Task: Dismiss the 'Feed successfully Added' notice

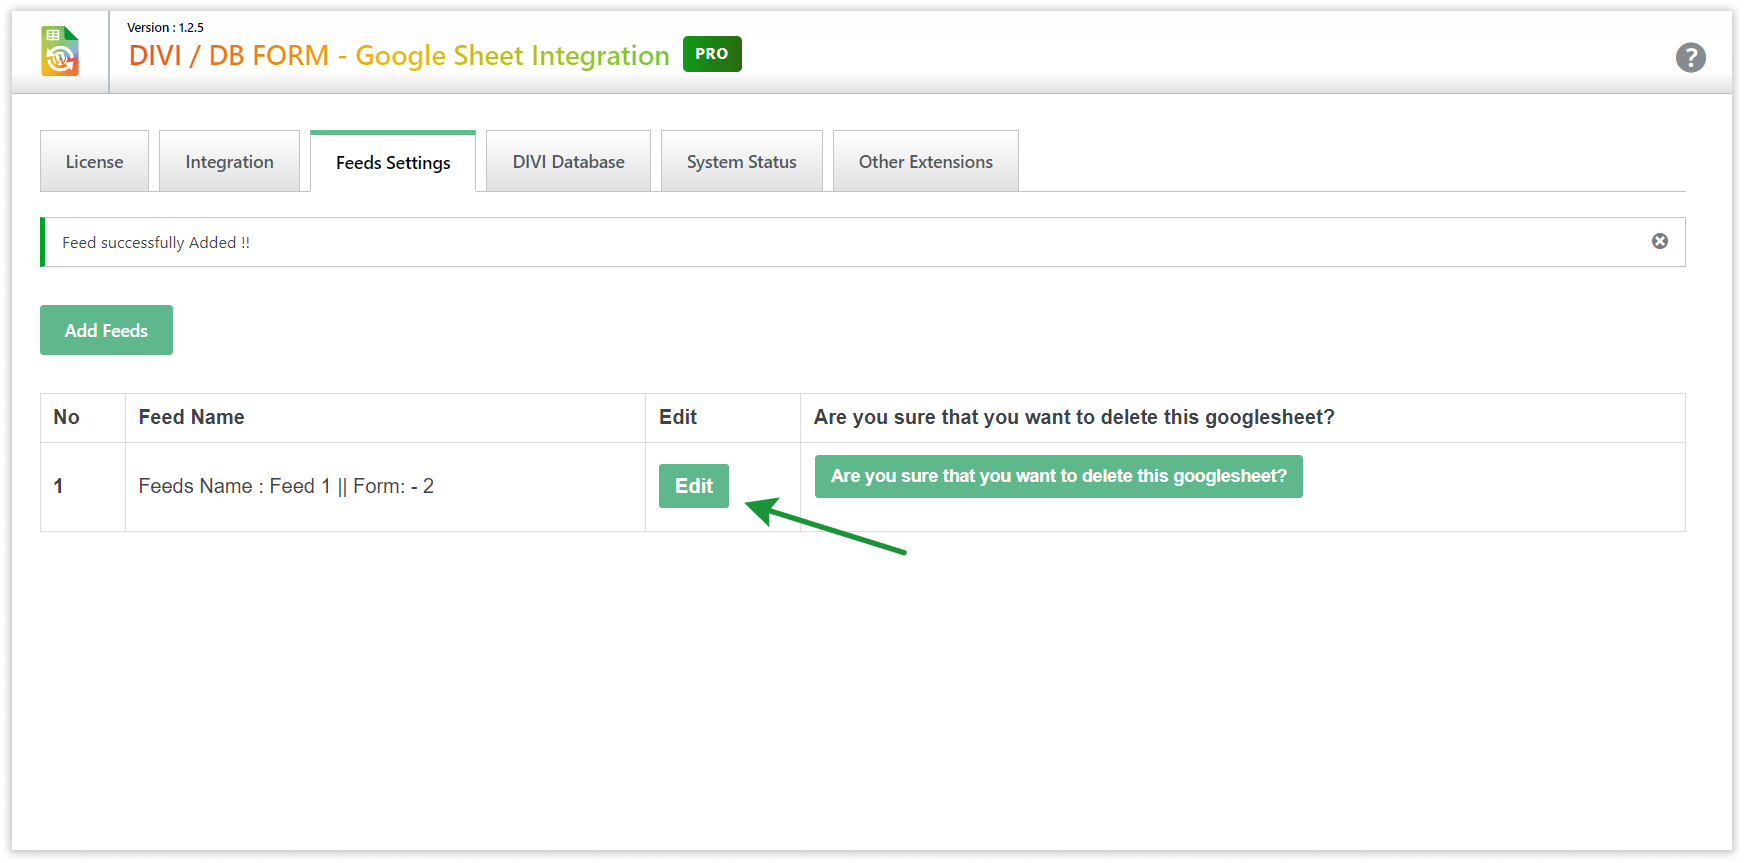Action: 1659,241
